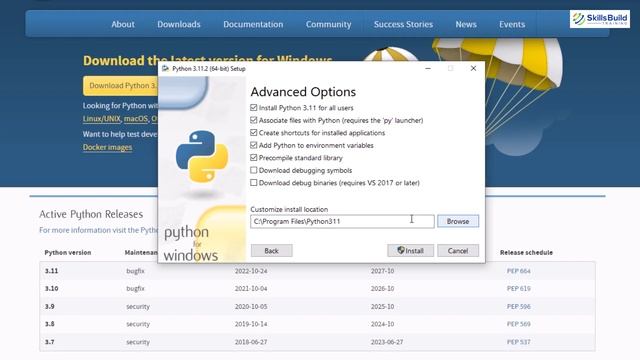The image size is (640, 360).
Task: Click the install location path field
Action: click(342, 221)
